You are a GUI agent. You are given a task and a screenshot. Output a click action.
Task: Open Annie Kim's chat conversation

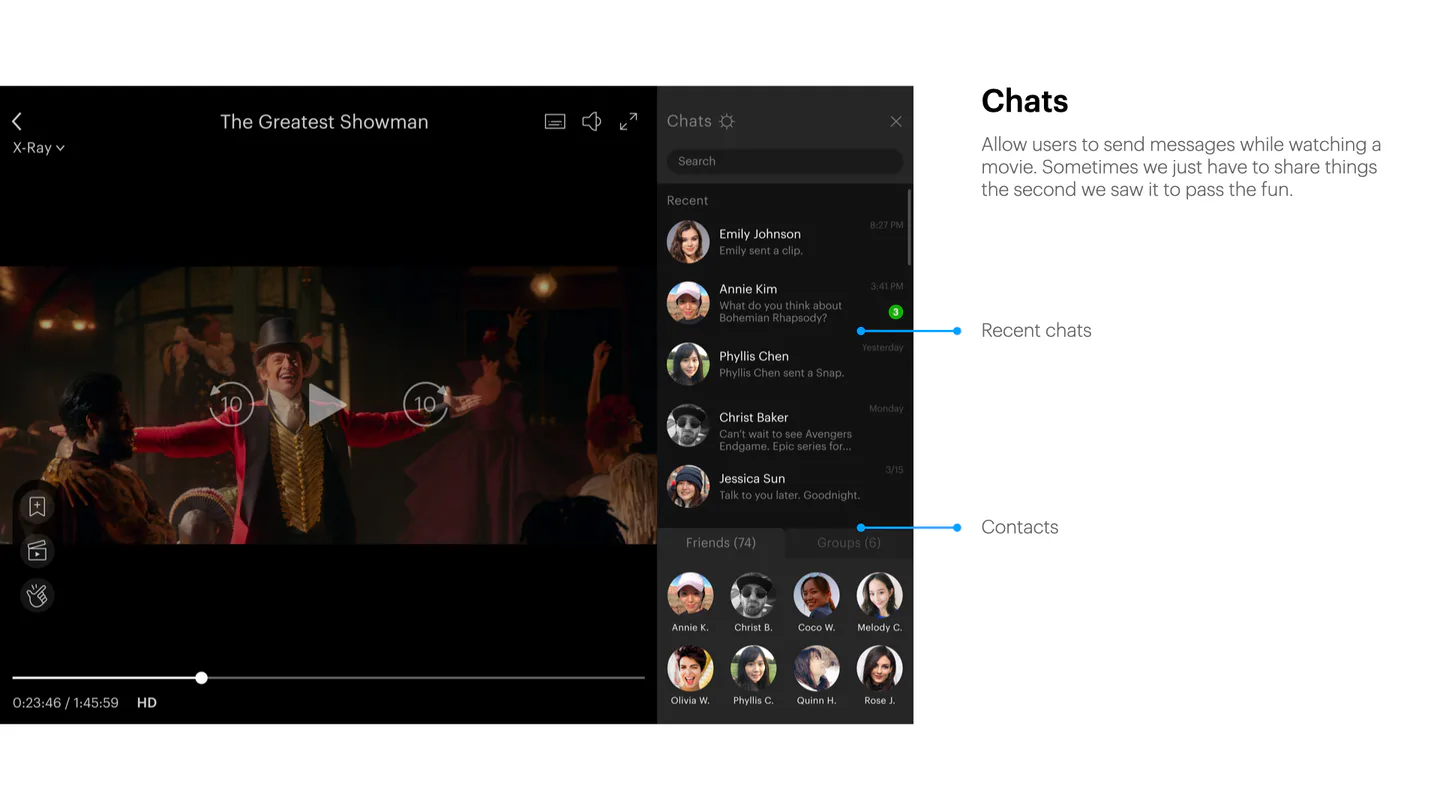(785, 303)
